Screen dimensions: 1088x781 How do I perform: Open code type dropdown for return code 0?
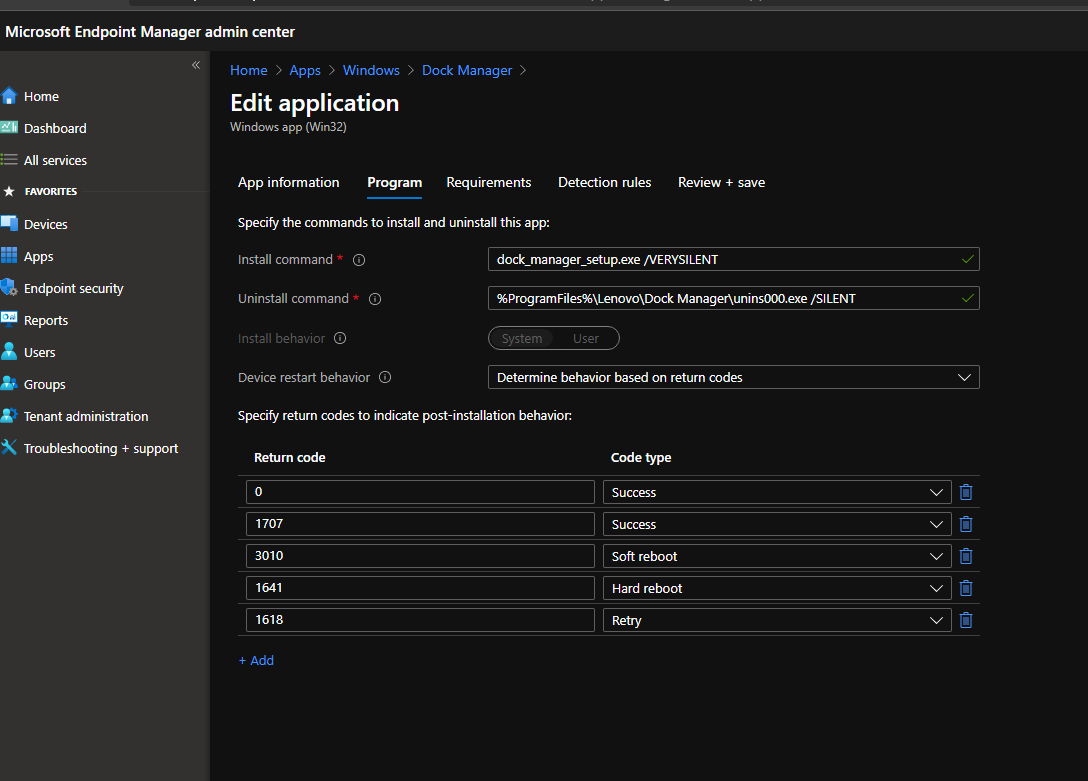pos(776,492)
